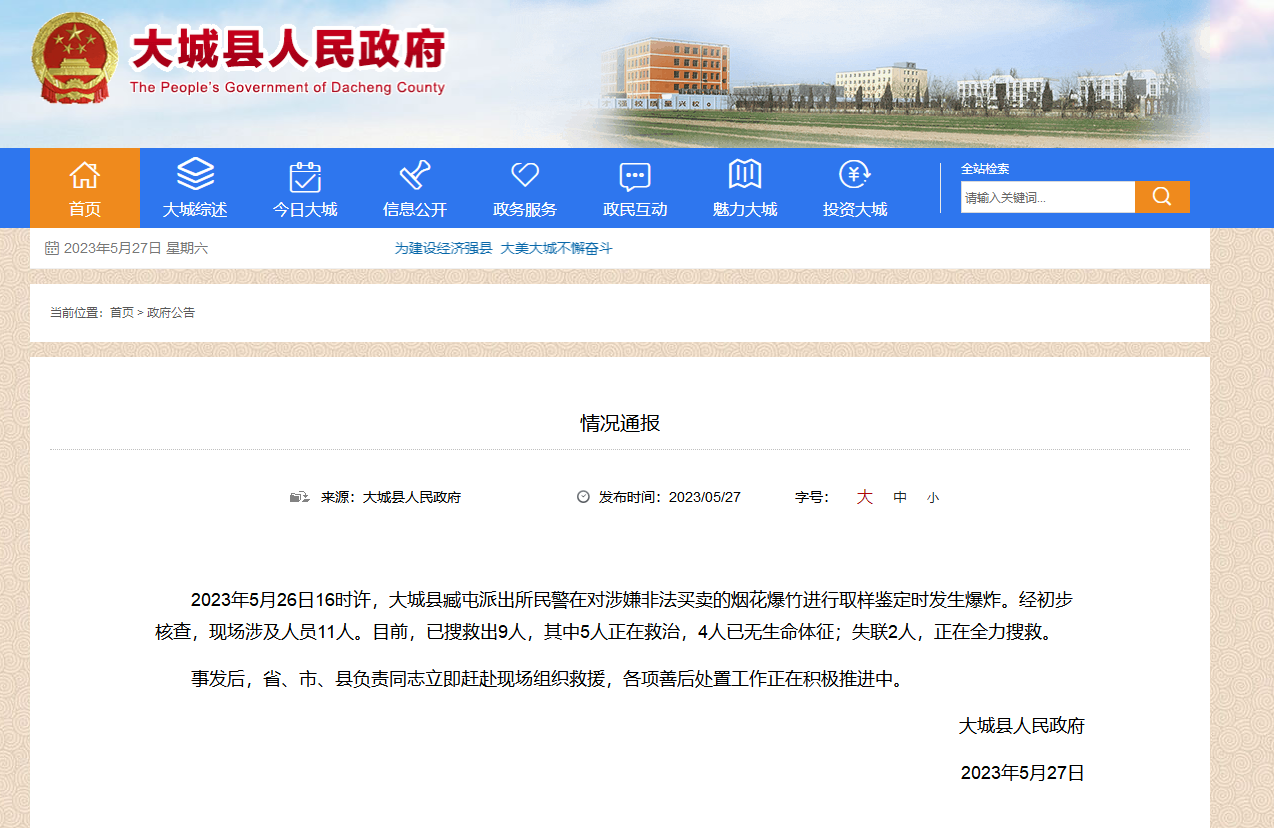The height and width of the screenshot is (828, 1274).
Task: Click the 政民互动 chat bubble icon
Action: tap(635, 176)
